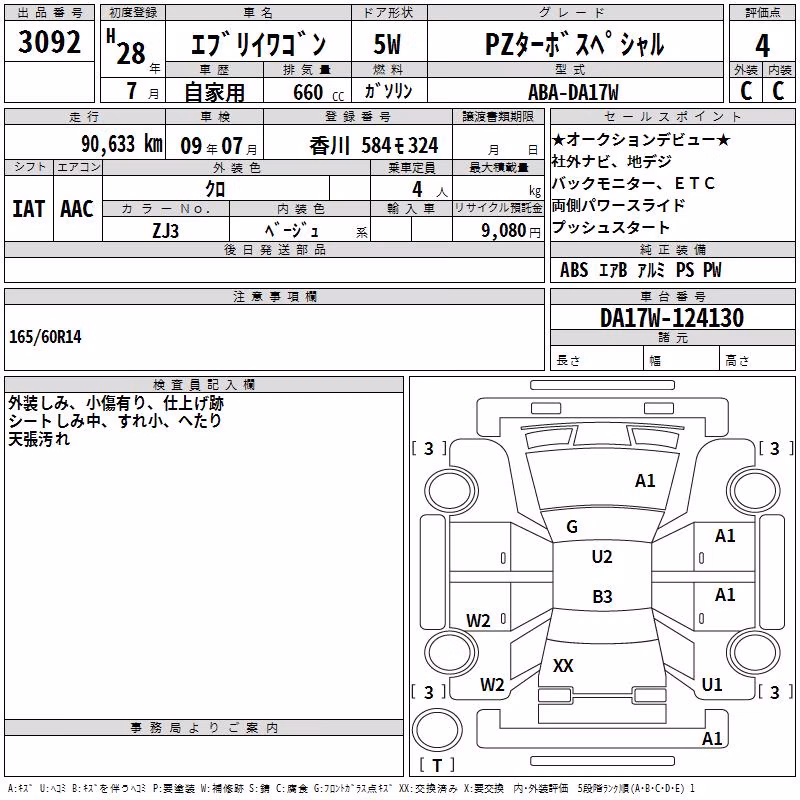Select the 検査員記入欄 header

click(x=204, y=385)
